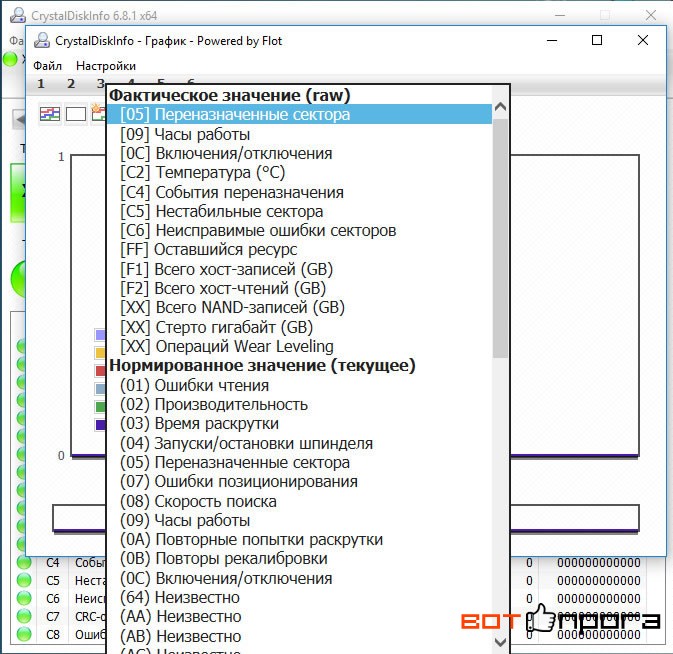Click the gray-blue legend swatch
The width and height of the screenshot is (673, 654).
(x=100, y=388)
